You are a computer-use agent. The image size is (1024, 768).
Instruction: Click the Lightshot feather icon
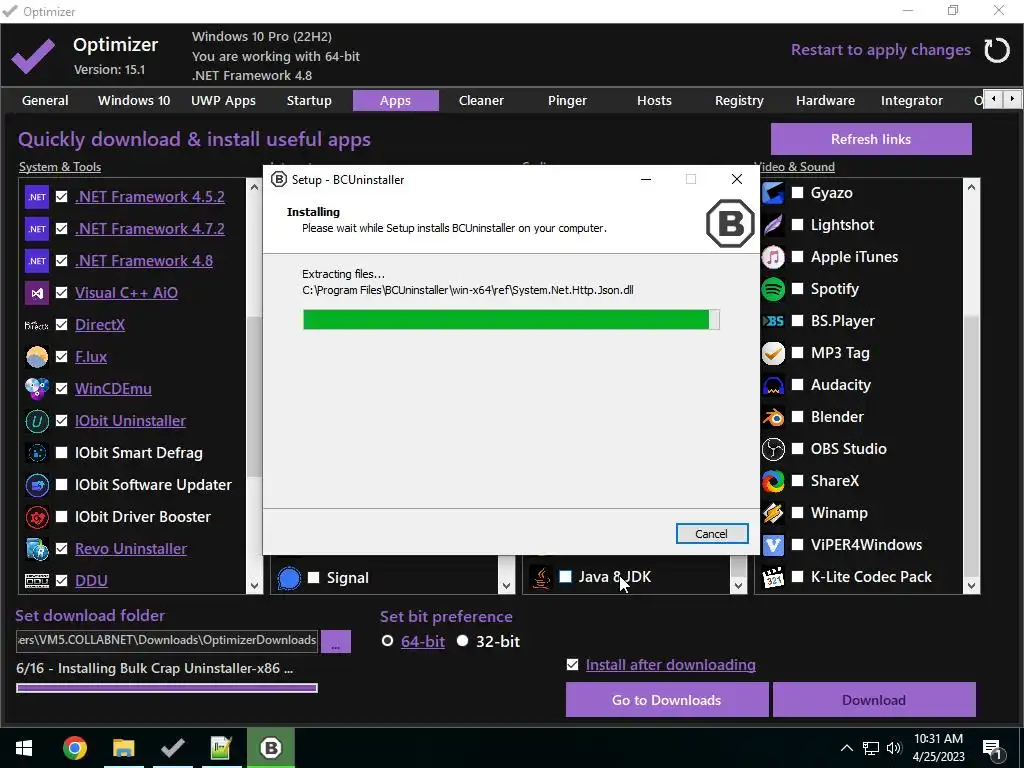click(773, 225)
